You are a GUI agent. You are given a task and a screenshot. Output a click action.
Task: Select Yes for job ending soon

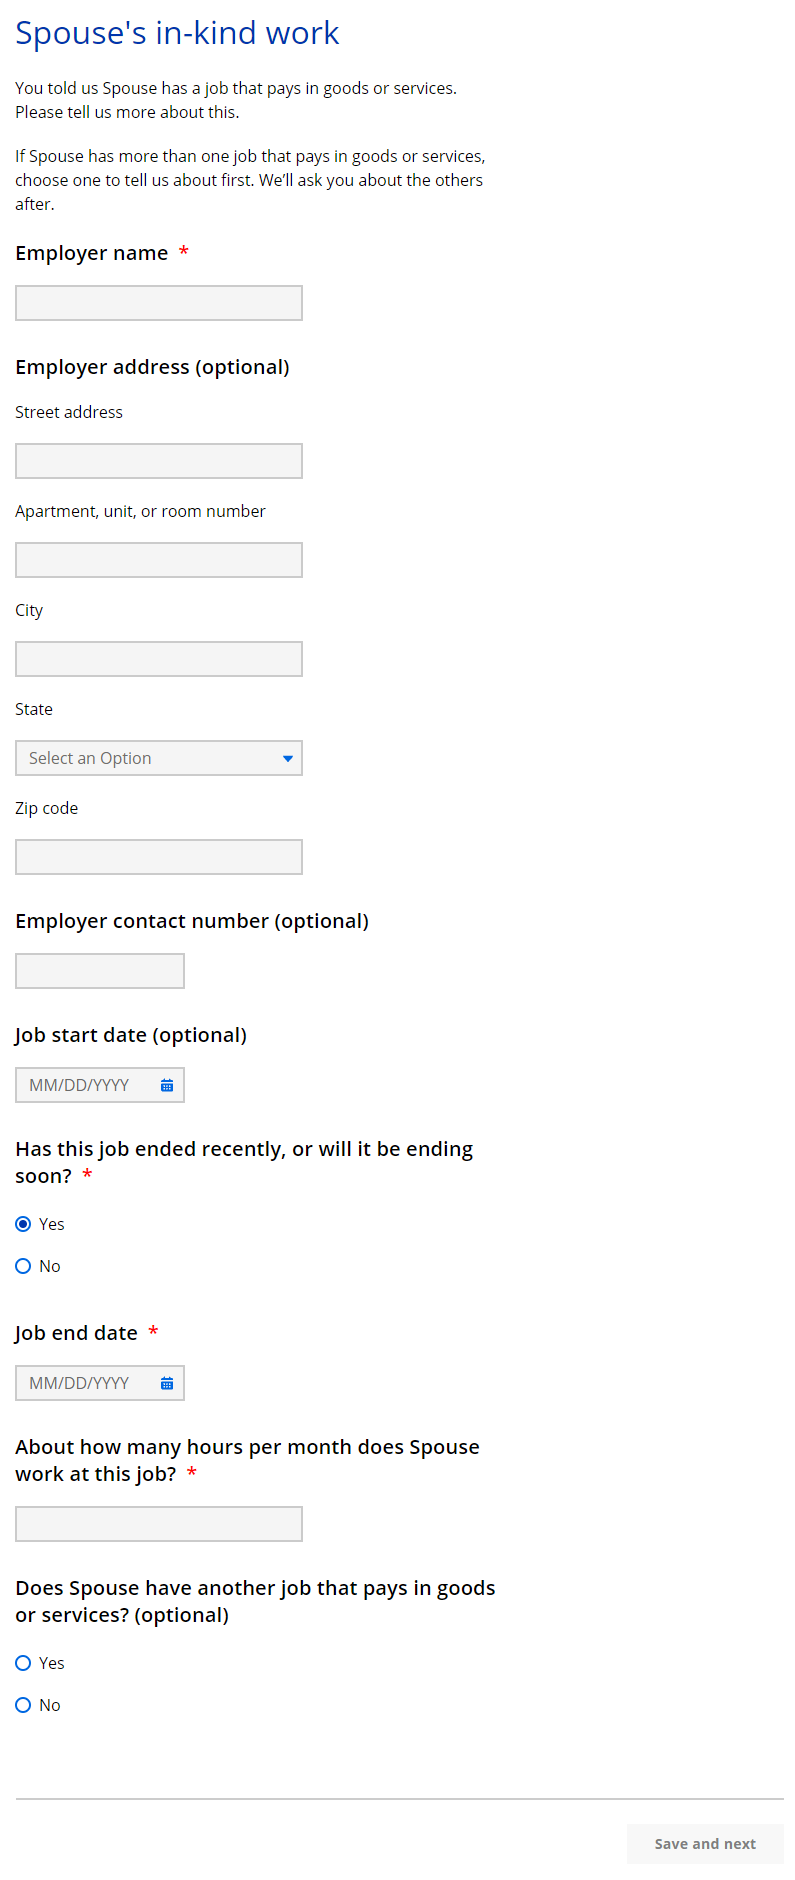click(x=23, y=1224)
